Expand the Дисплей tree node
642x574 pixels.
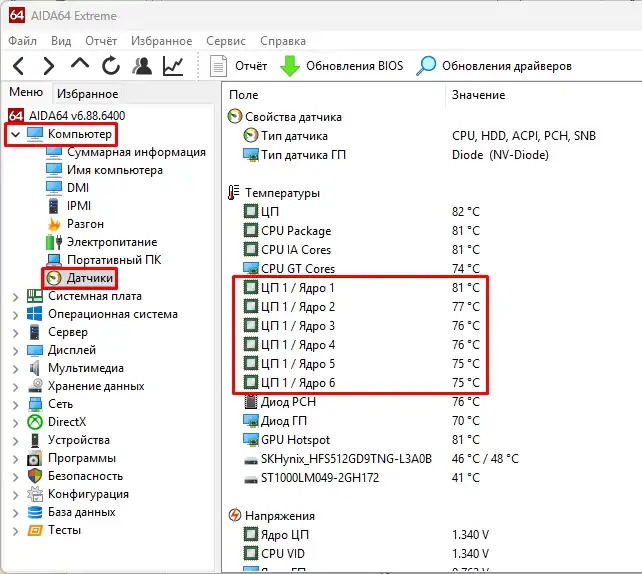pyautogui.click(x=16, y=350)
